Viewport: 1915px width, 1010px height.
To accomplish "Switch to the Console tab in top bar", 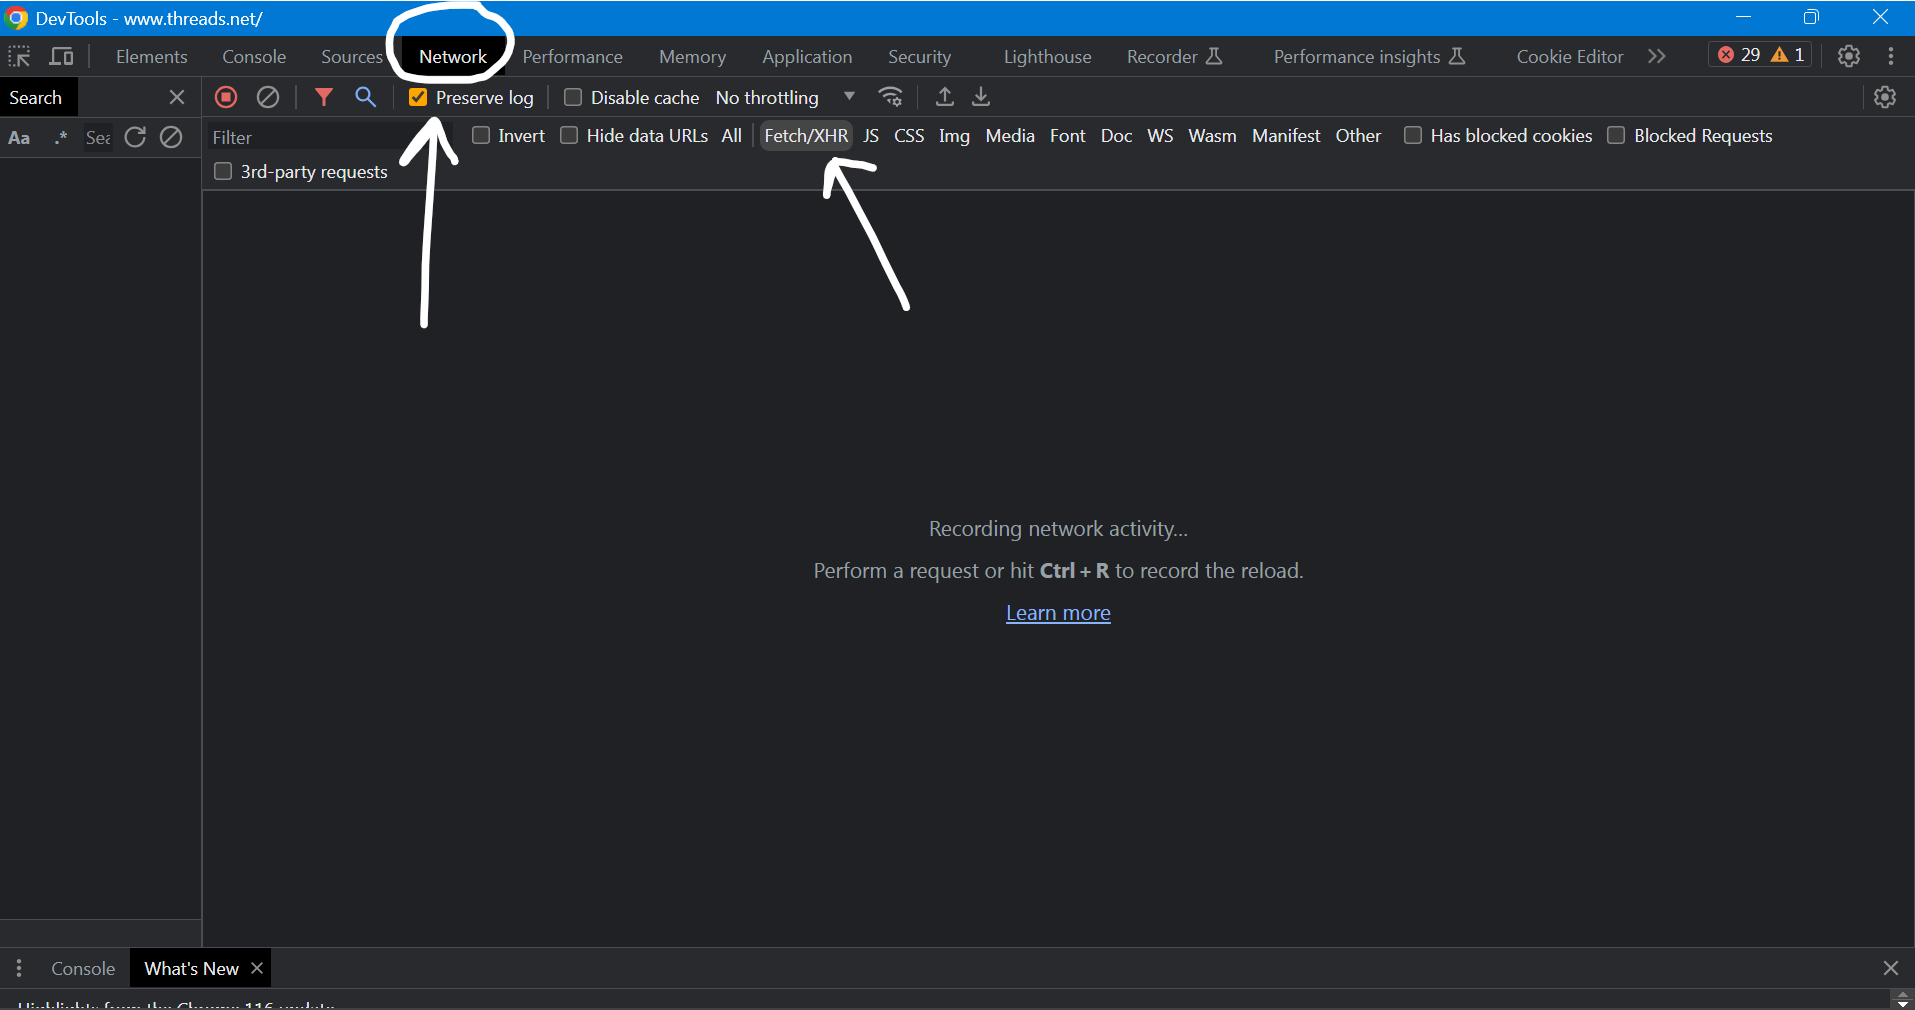I will pos(254,56).
